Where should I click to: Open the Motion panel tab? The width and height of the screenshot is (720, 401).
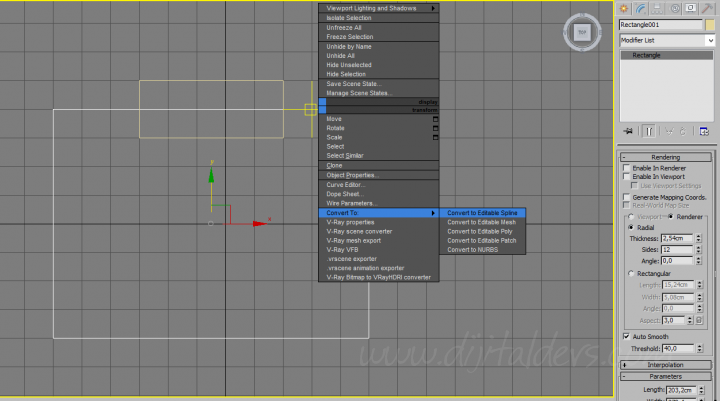tap(676, 8)
